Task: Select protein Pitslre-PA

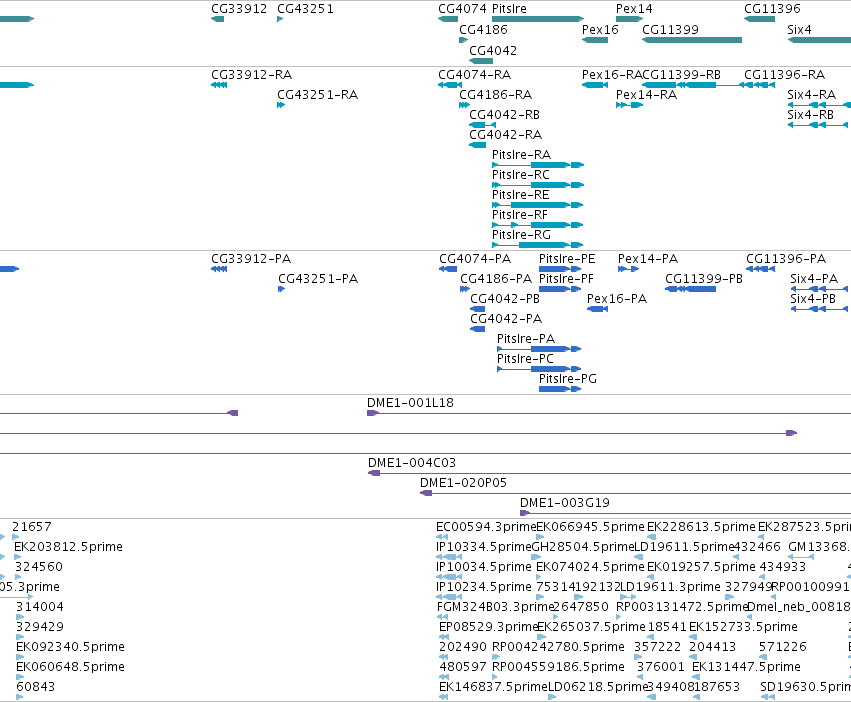Action: 539,349
